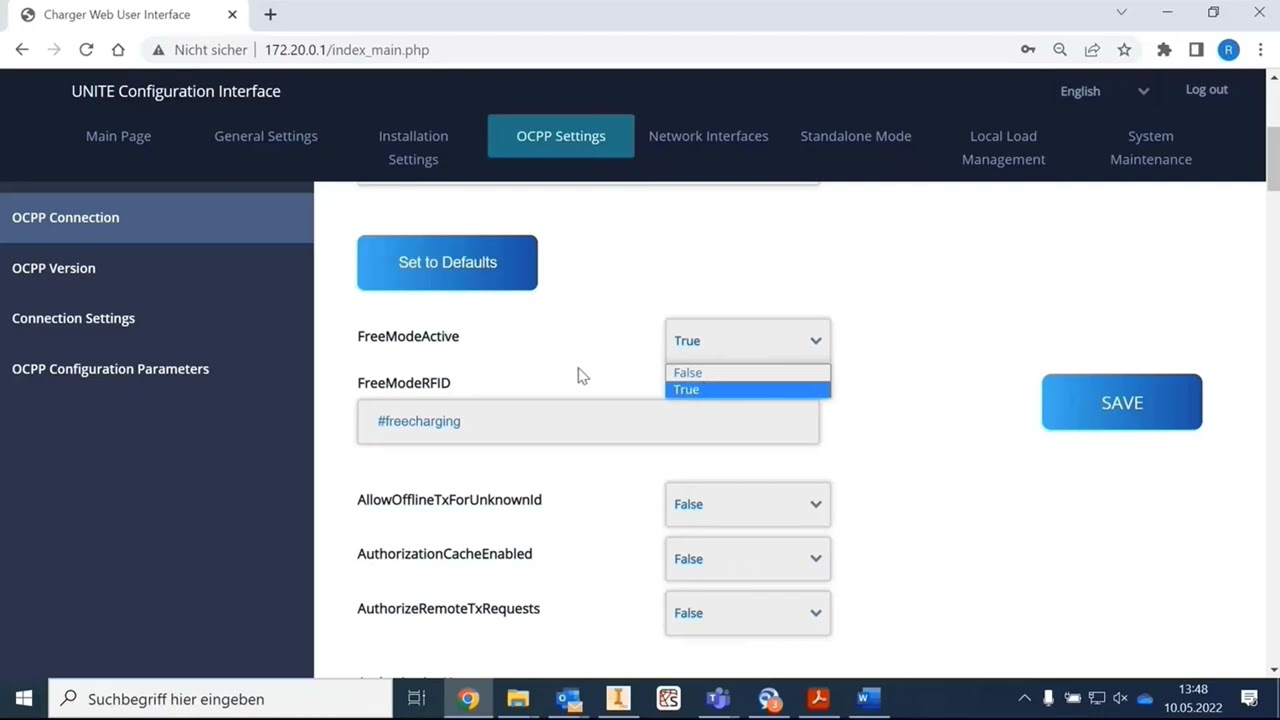Viewport: 1280px width, 720px height.
Task: Open Outlook from the taskbar
Action: coord(568,699)
